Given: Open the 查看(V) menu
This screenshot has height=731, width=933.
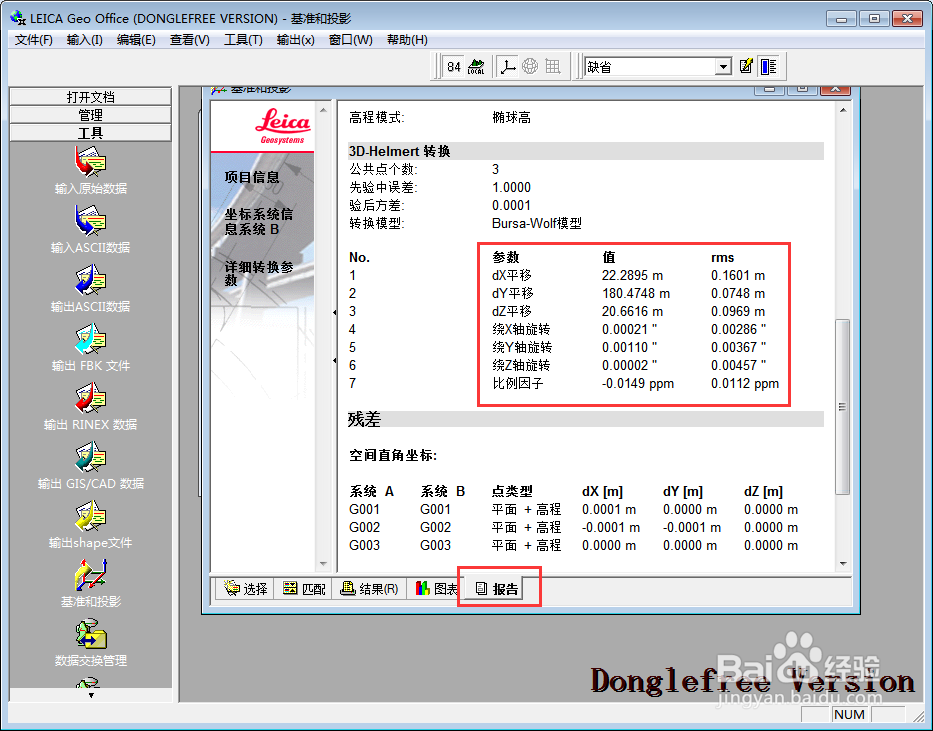Looking at the screenshot, I should point(189,40).
